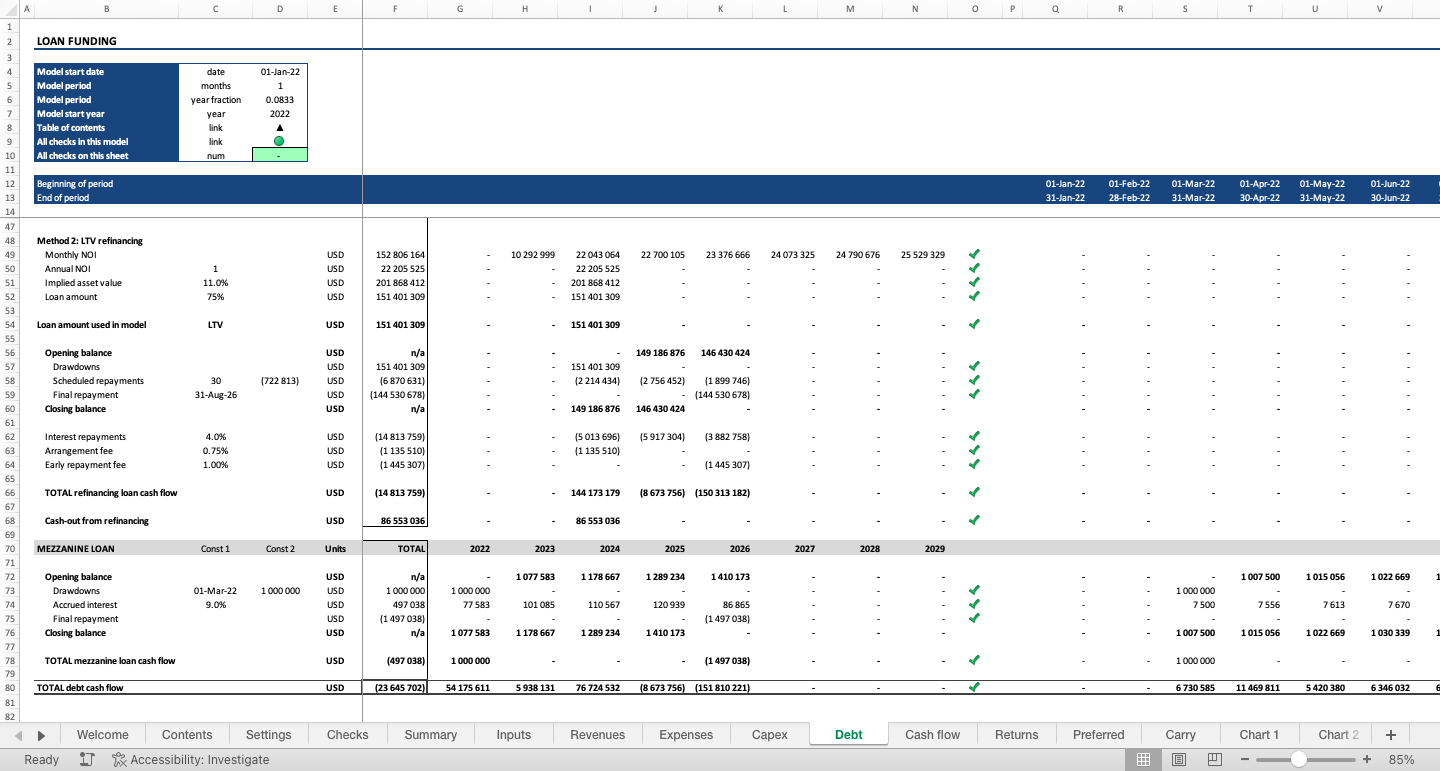
Task: Open the Summary sheet tab
Action: pyautogui.click(x=431, y=734)
